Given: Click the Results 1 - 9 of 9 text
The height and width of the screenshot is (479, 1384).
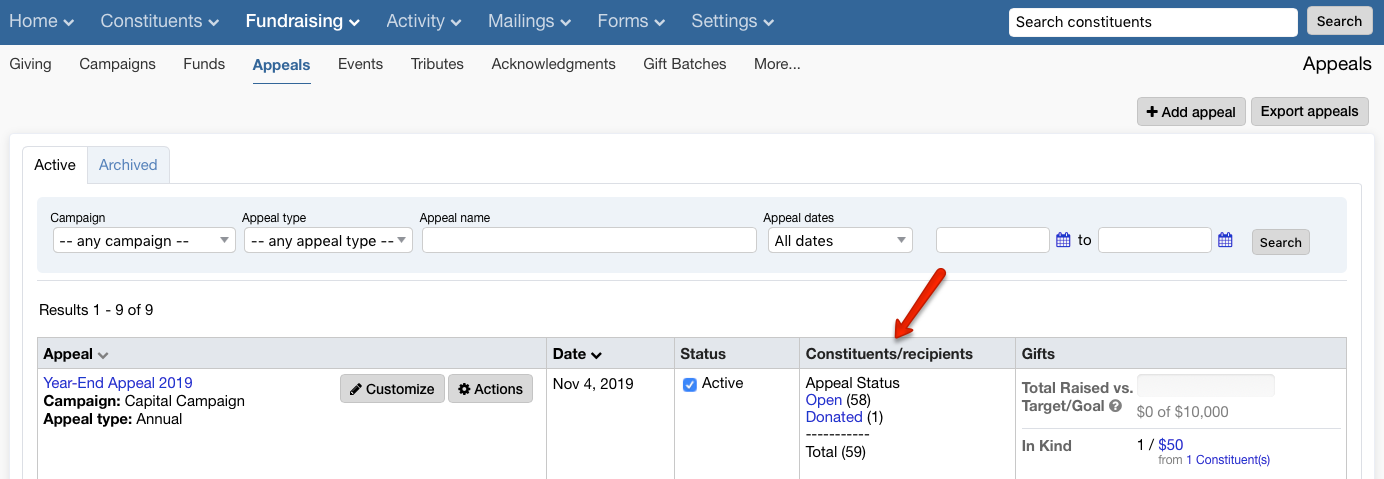Looking at the screenshot, I should [96, 310].
